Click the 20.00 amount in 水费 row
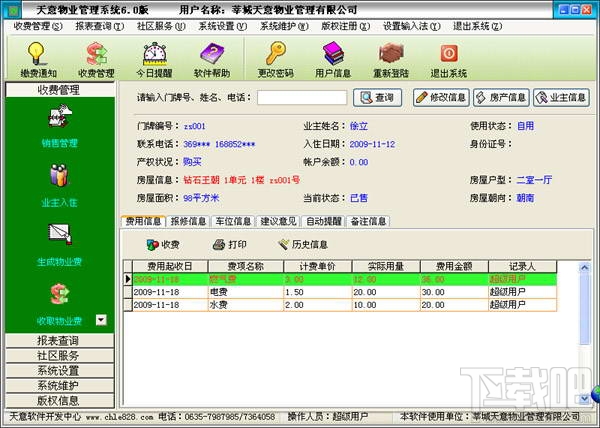Viewport: 600px width, 428px height. [454, 305]
